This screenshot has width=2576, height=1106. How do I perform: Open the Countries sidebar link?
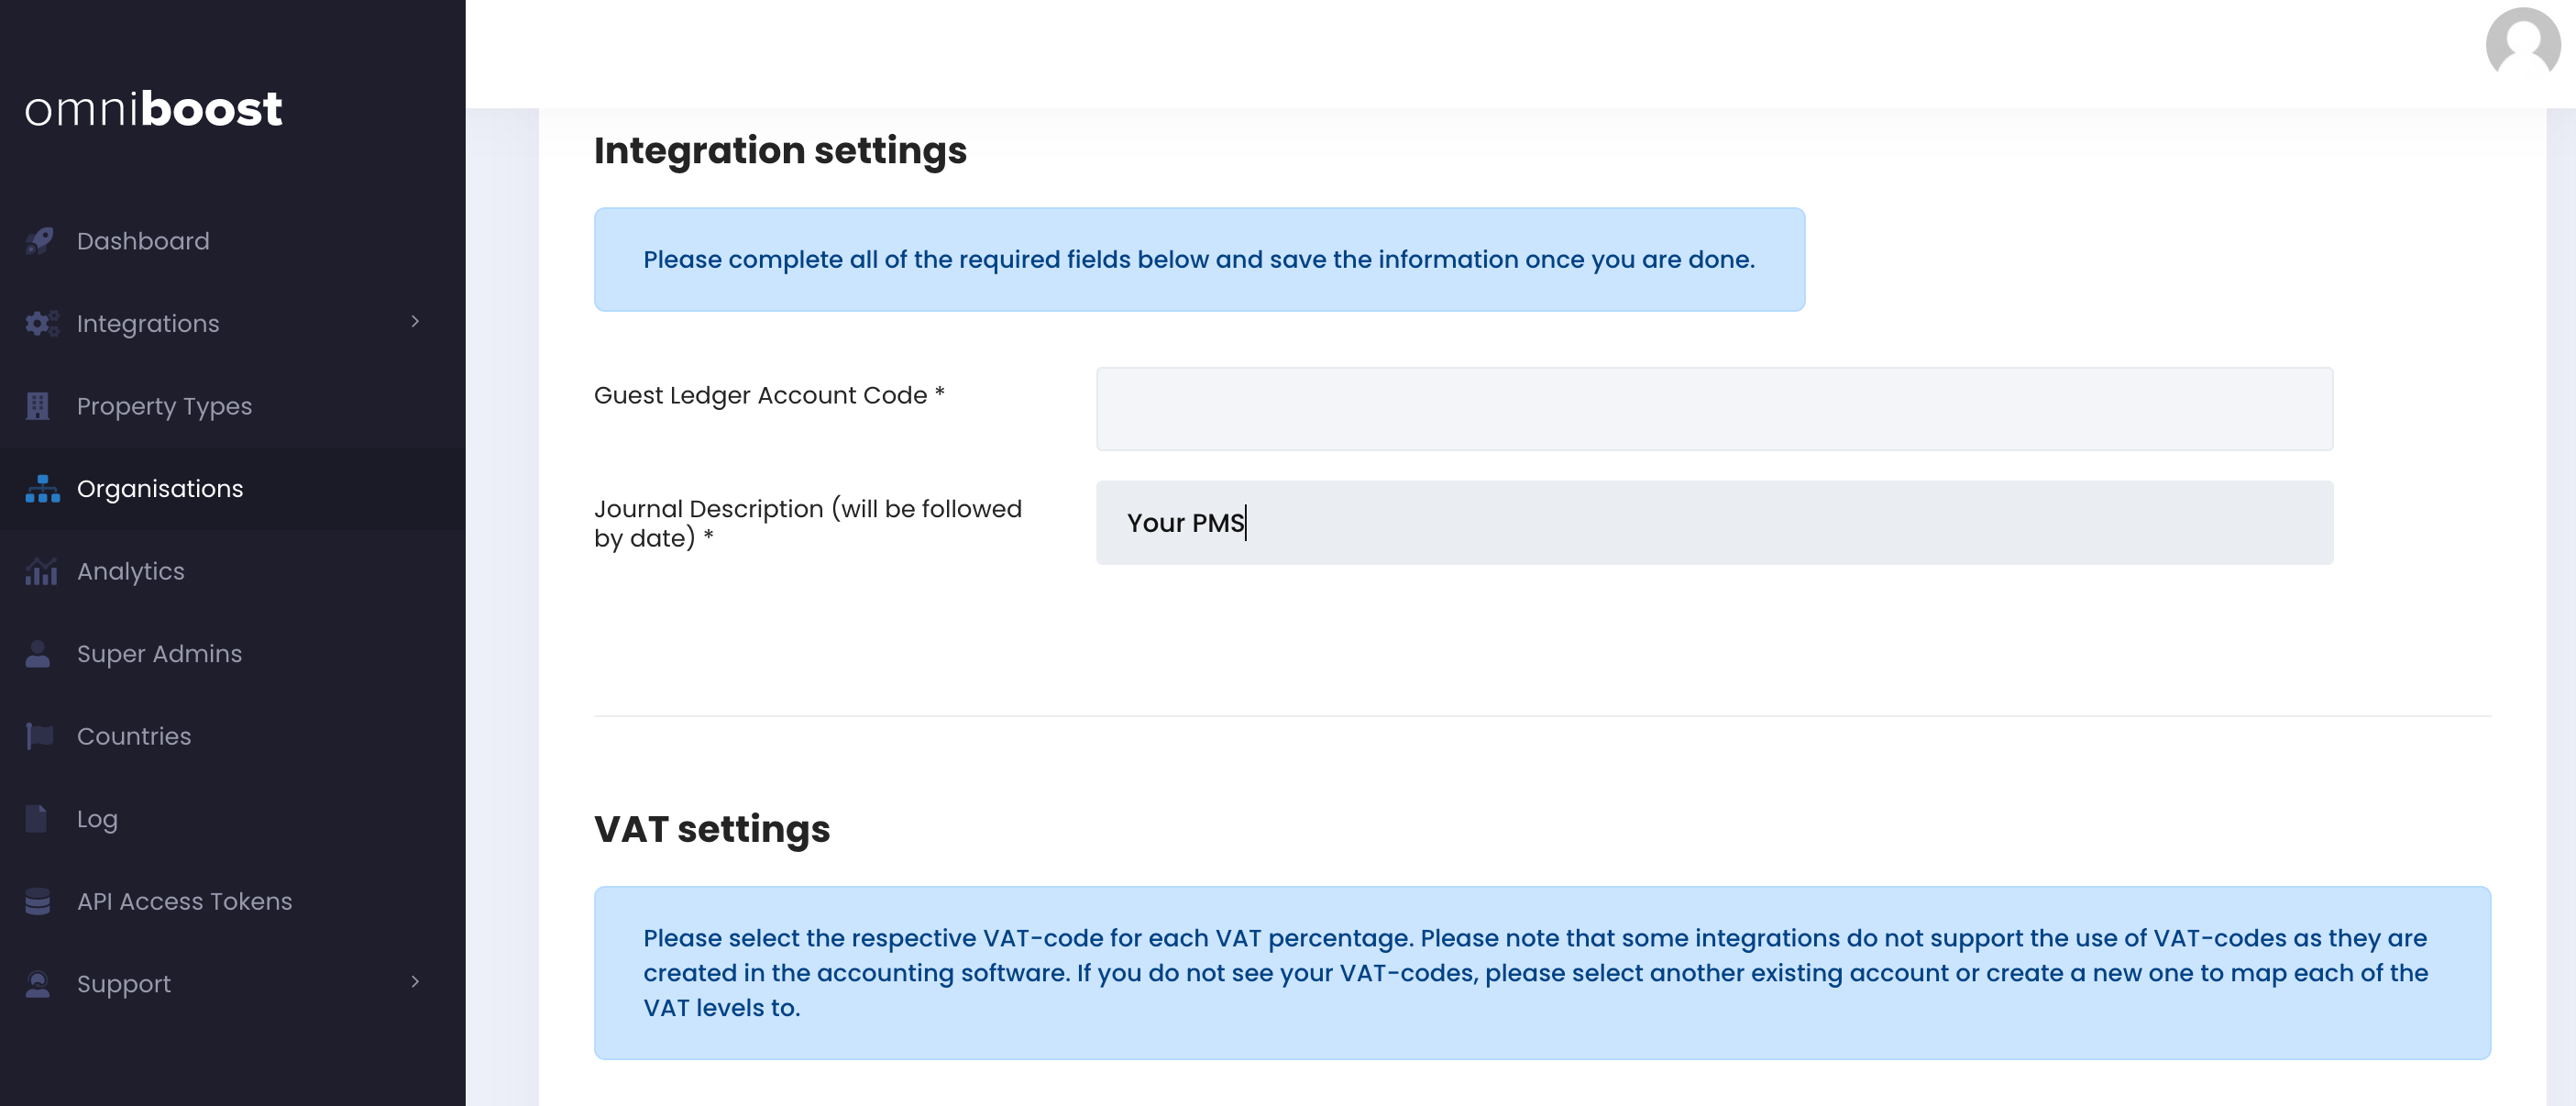(134, 736)
